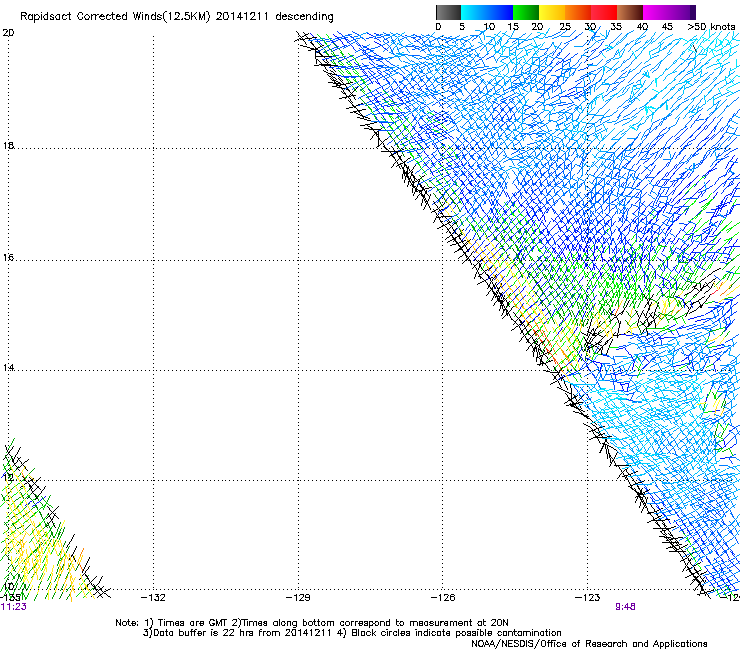This screenshot has width=740, height=650.
Task: Click the green 15-20 knots legend swatch
Action: (526, 12)
